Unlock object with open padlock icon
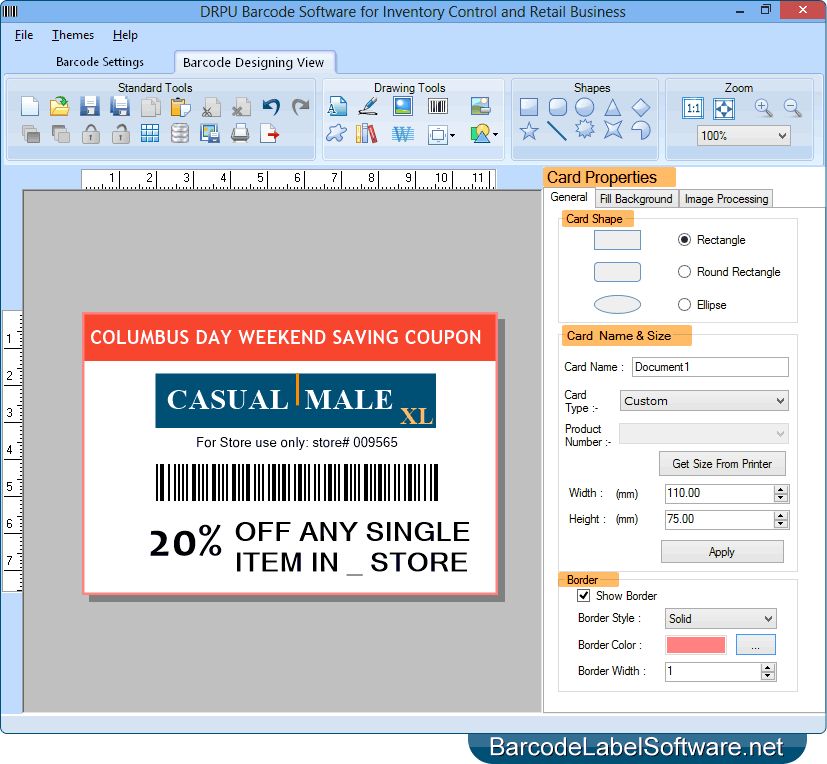This screenshot has width=827, height=764. (x=121, y=134)
